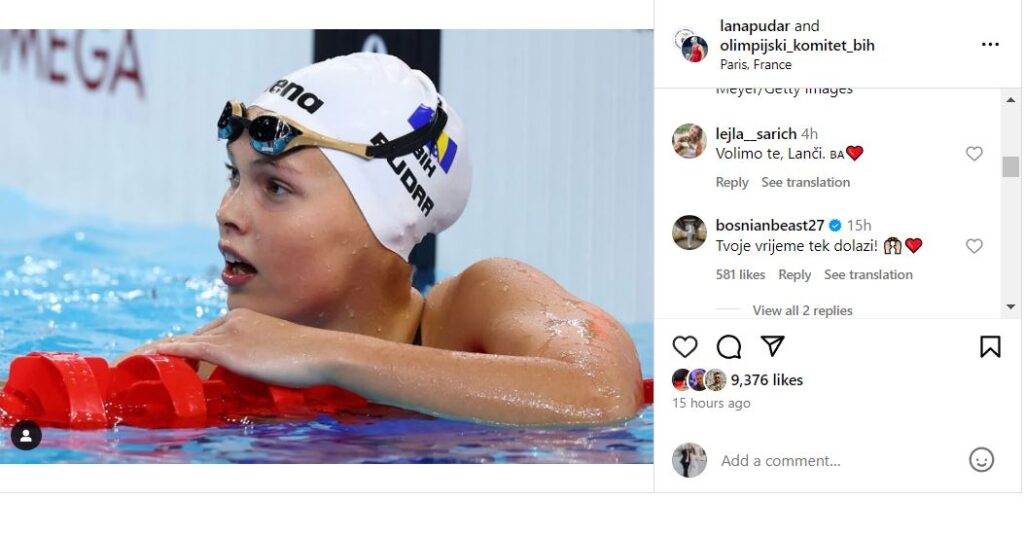Like lejla__sarich's comment
The image size is (1024, 536).
click(x=974, y=154)
